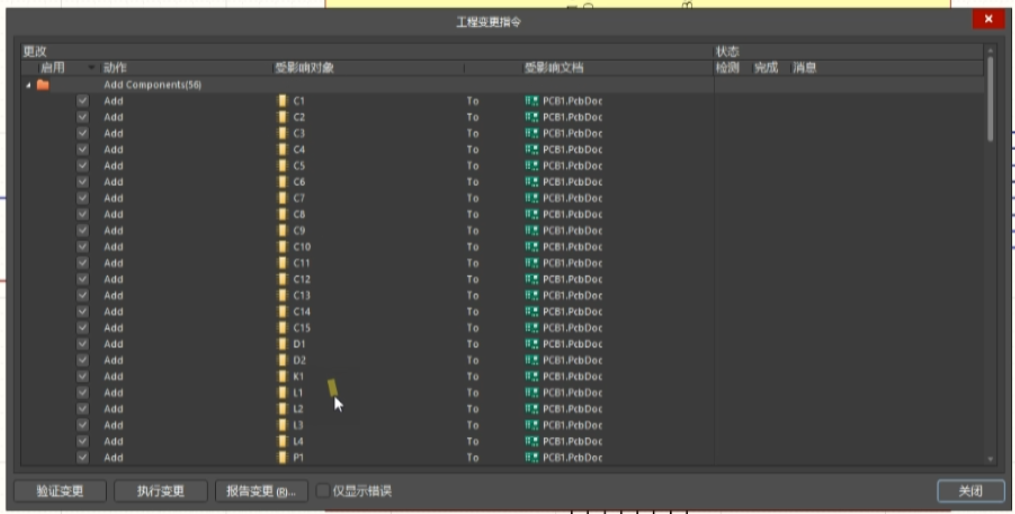Click the PCB document icon in L3 row
Screen dimensions: 1015x514
tap(532, 425)
